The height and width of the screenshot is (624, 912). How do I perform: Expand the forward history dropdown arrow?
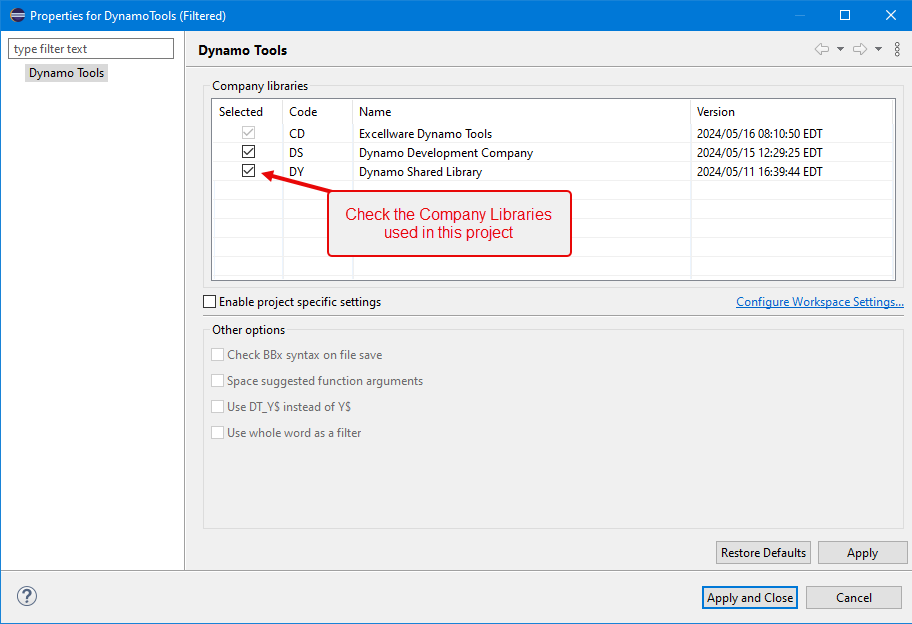878,49
